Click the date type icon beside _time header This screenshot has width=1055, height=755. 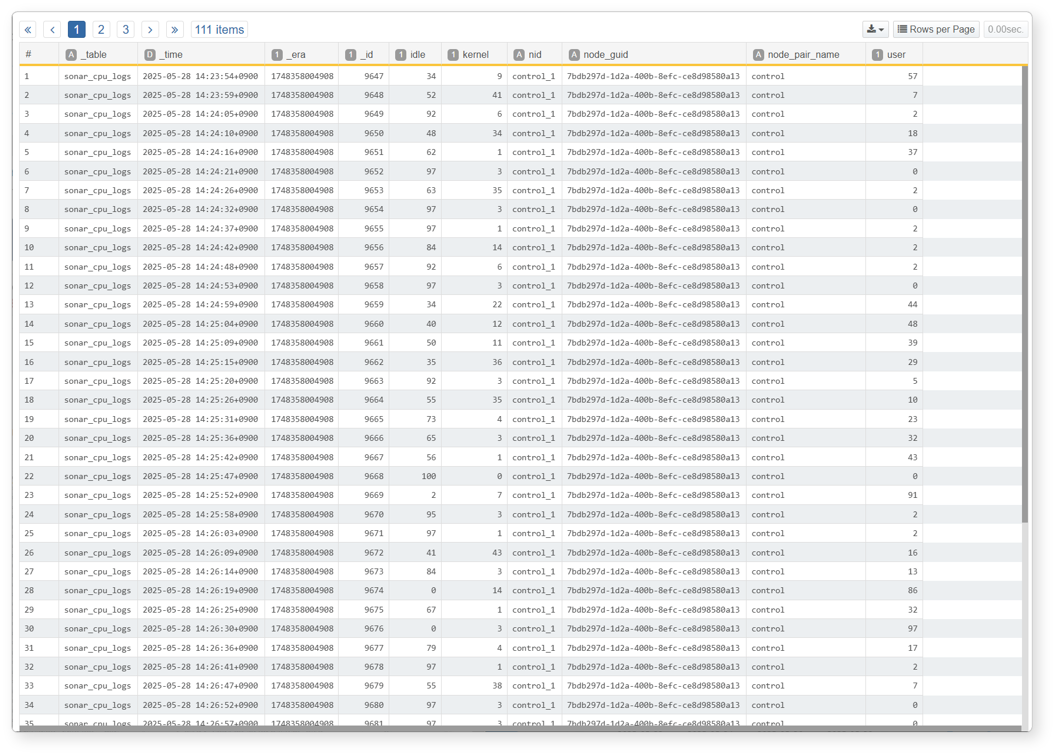(149, 55)
